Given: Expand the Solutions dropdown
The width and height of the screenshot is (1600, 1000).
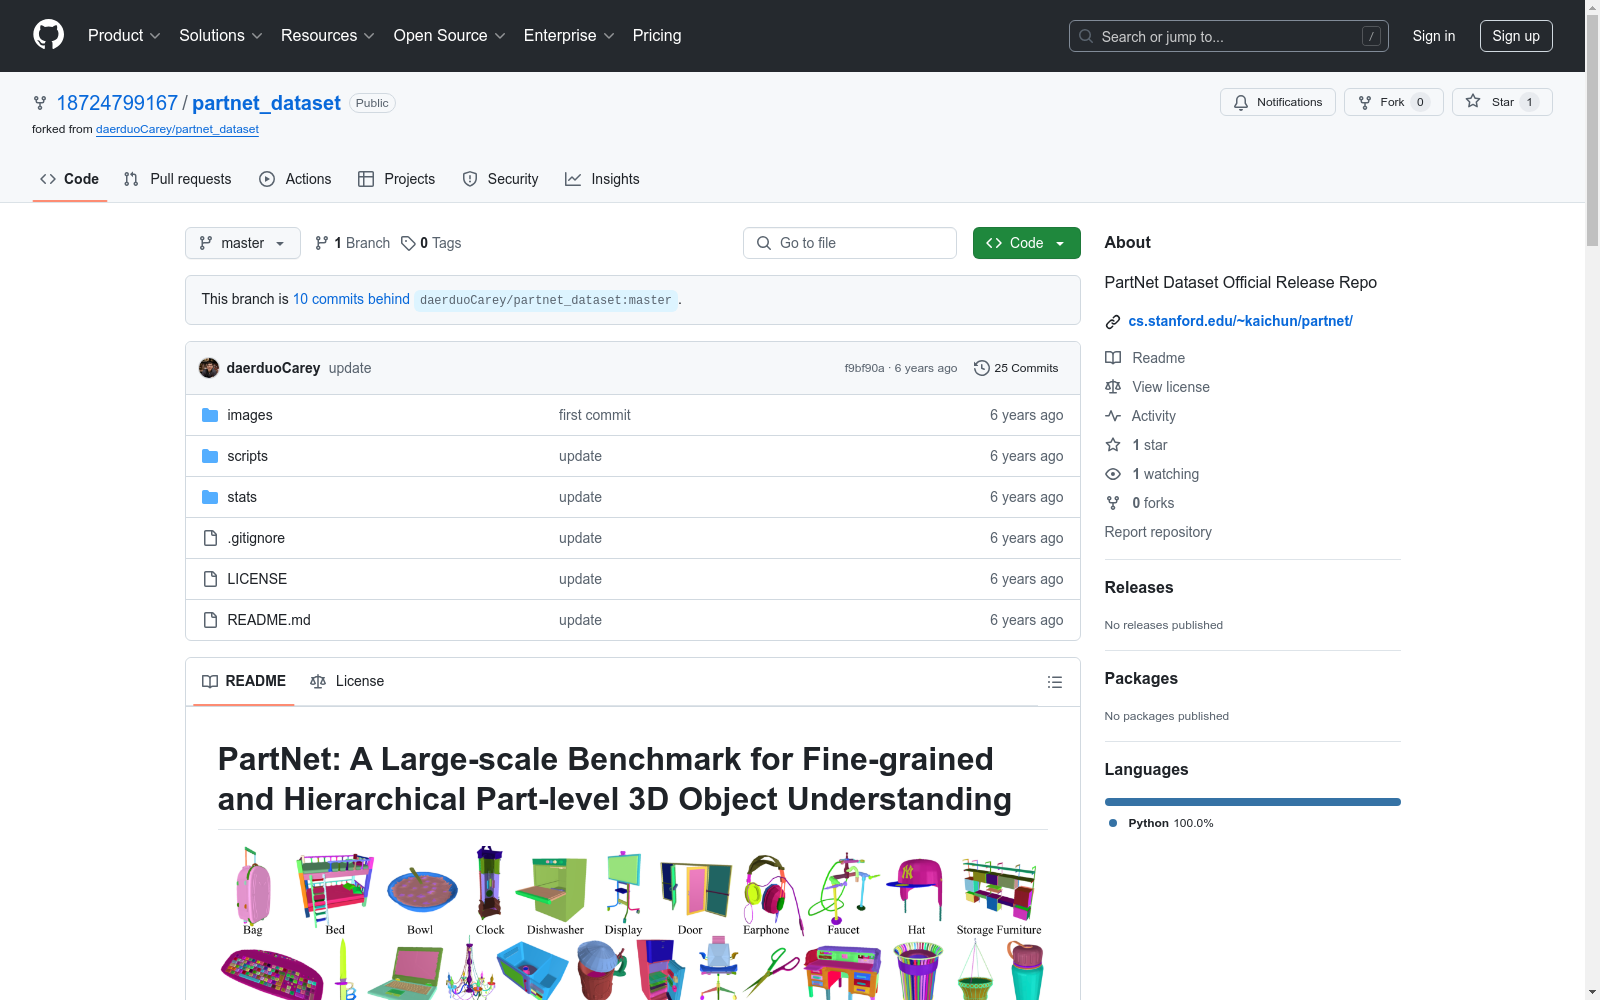Looking at the screenshot, I should pyautogui.click(x=221, y=36).
